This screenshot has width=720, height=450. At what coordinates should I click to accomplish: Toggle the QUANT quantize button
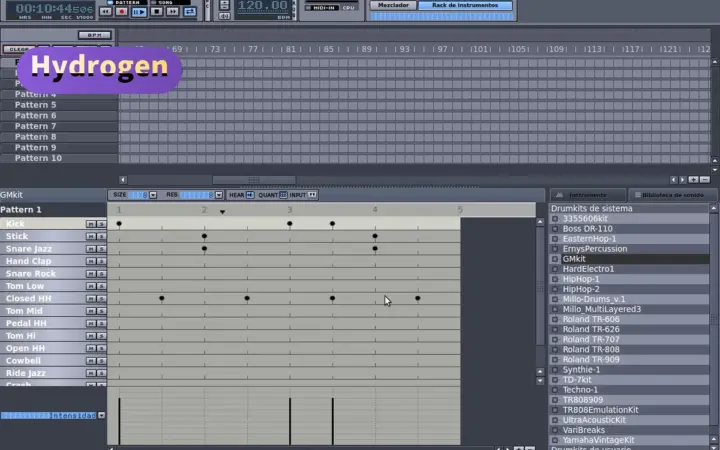283,195
